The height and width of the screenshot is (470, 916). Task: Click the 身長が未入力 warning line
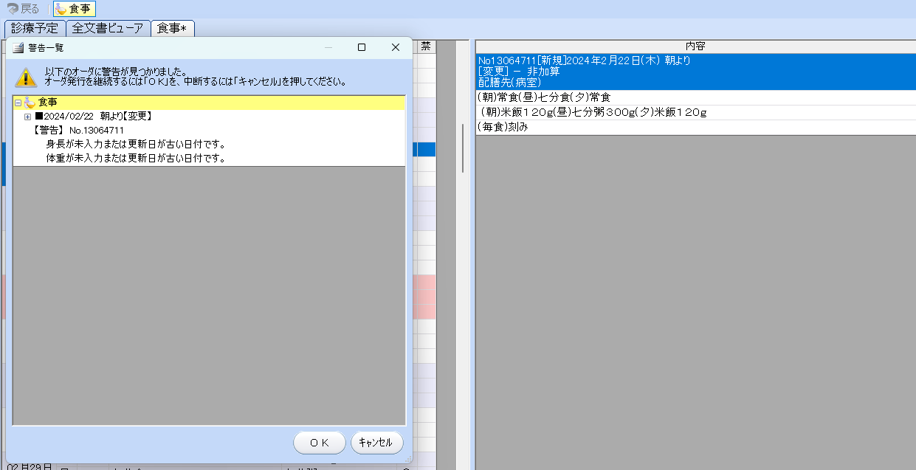(x=136, y=144)
